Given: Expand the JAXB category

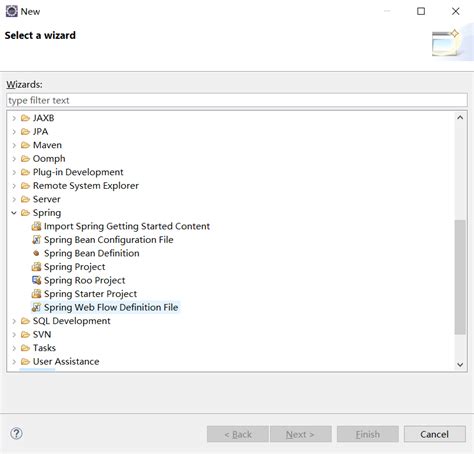Looking at the screenshot, I should (14, 118).
